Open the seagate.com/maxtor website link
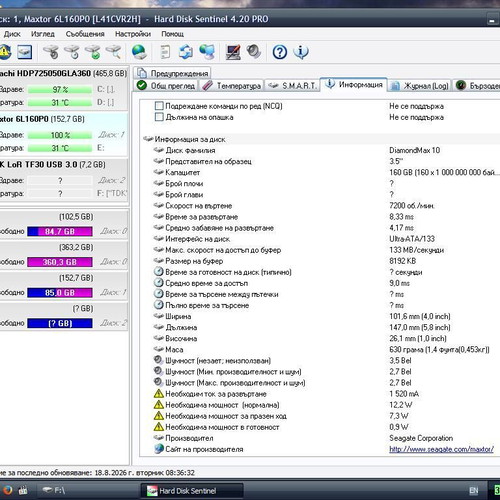The height and width of the screenshot is (500, 500). pos(441,449)
